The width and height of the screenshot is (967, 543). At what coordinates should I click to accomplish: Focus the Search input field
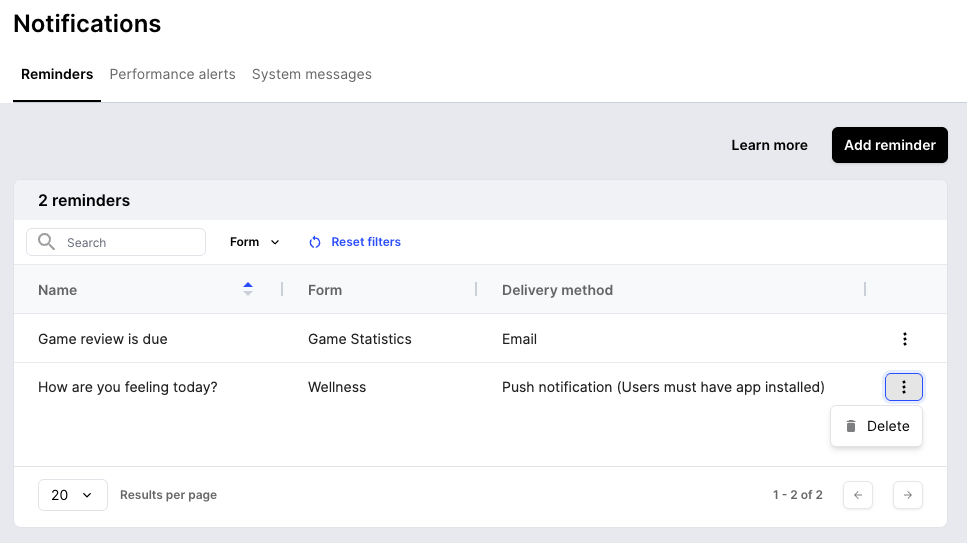point(116,242)
